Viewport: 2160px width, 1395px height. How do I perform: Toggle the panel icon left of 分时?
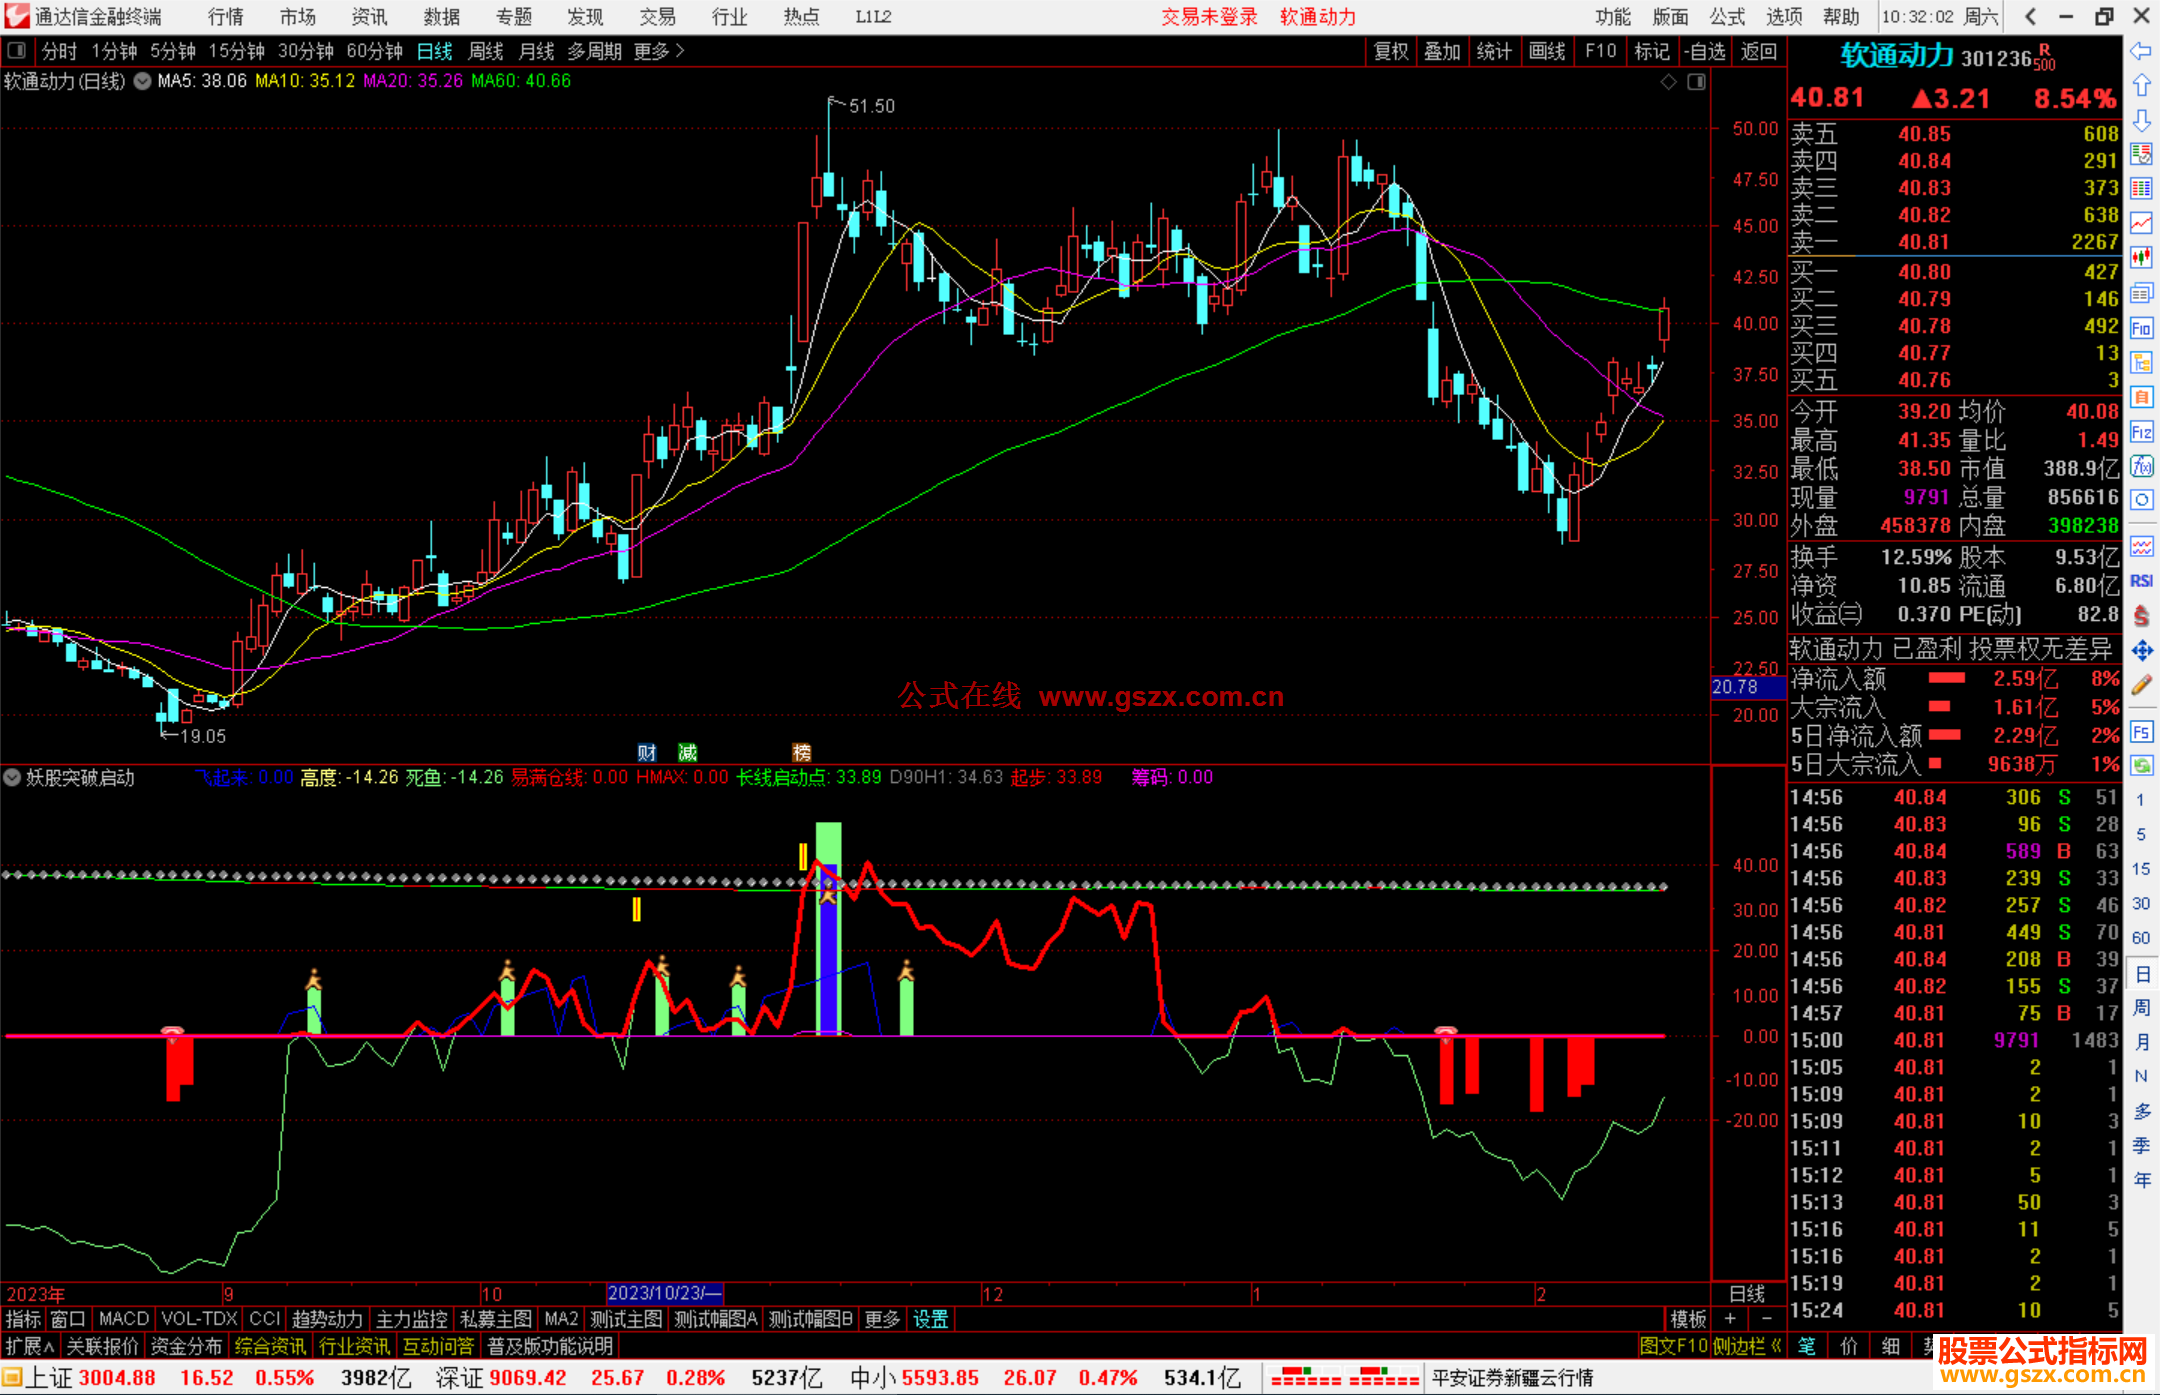[x=17, y=51]
